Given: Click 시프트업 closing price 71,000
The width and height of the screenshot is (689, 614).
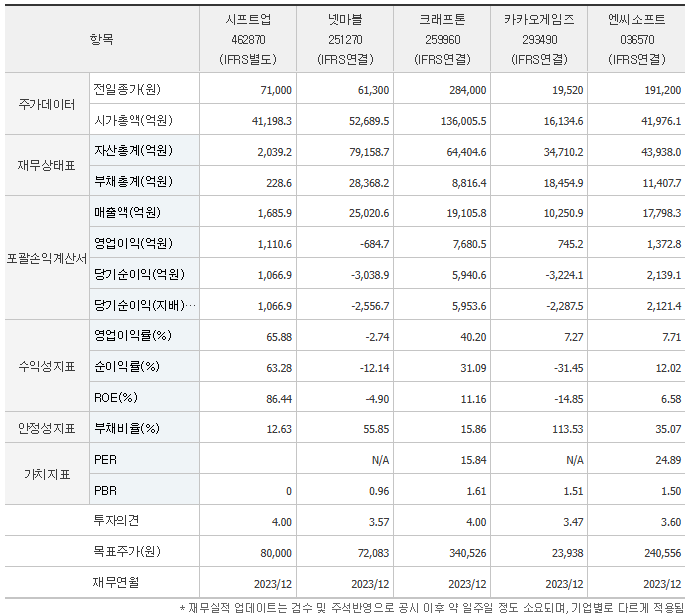Looking at the screenshot, I should (x=276, y=90).
